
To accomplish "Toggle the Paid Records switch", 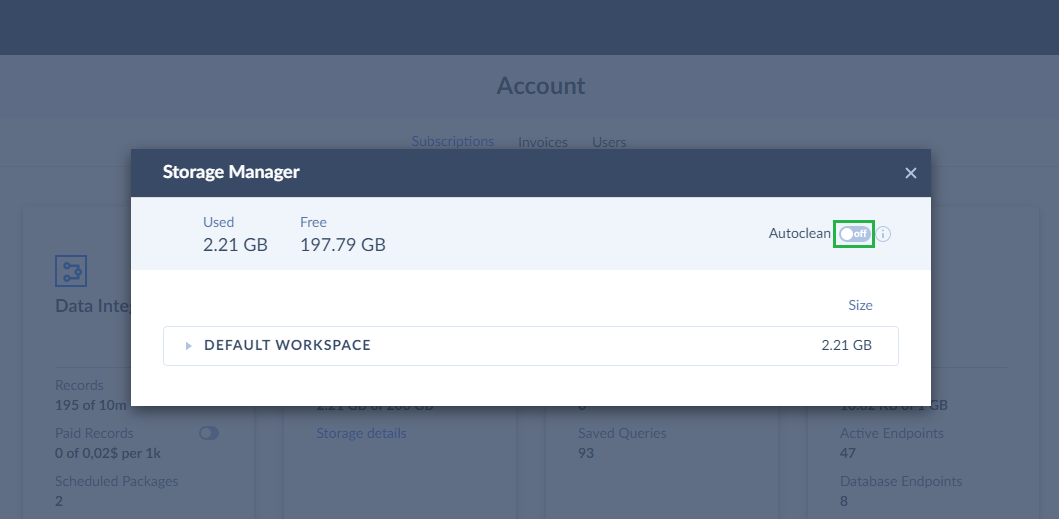I will point(209,433).
